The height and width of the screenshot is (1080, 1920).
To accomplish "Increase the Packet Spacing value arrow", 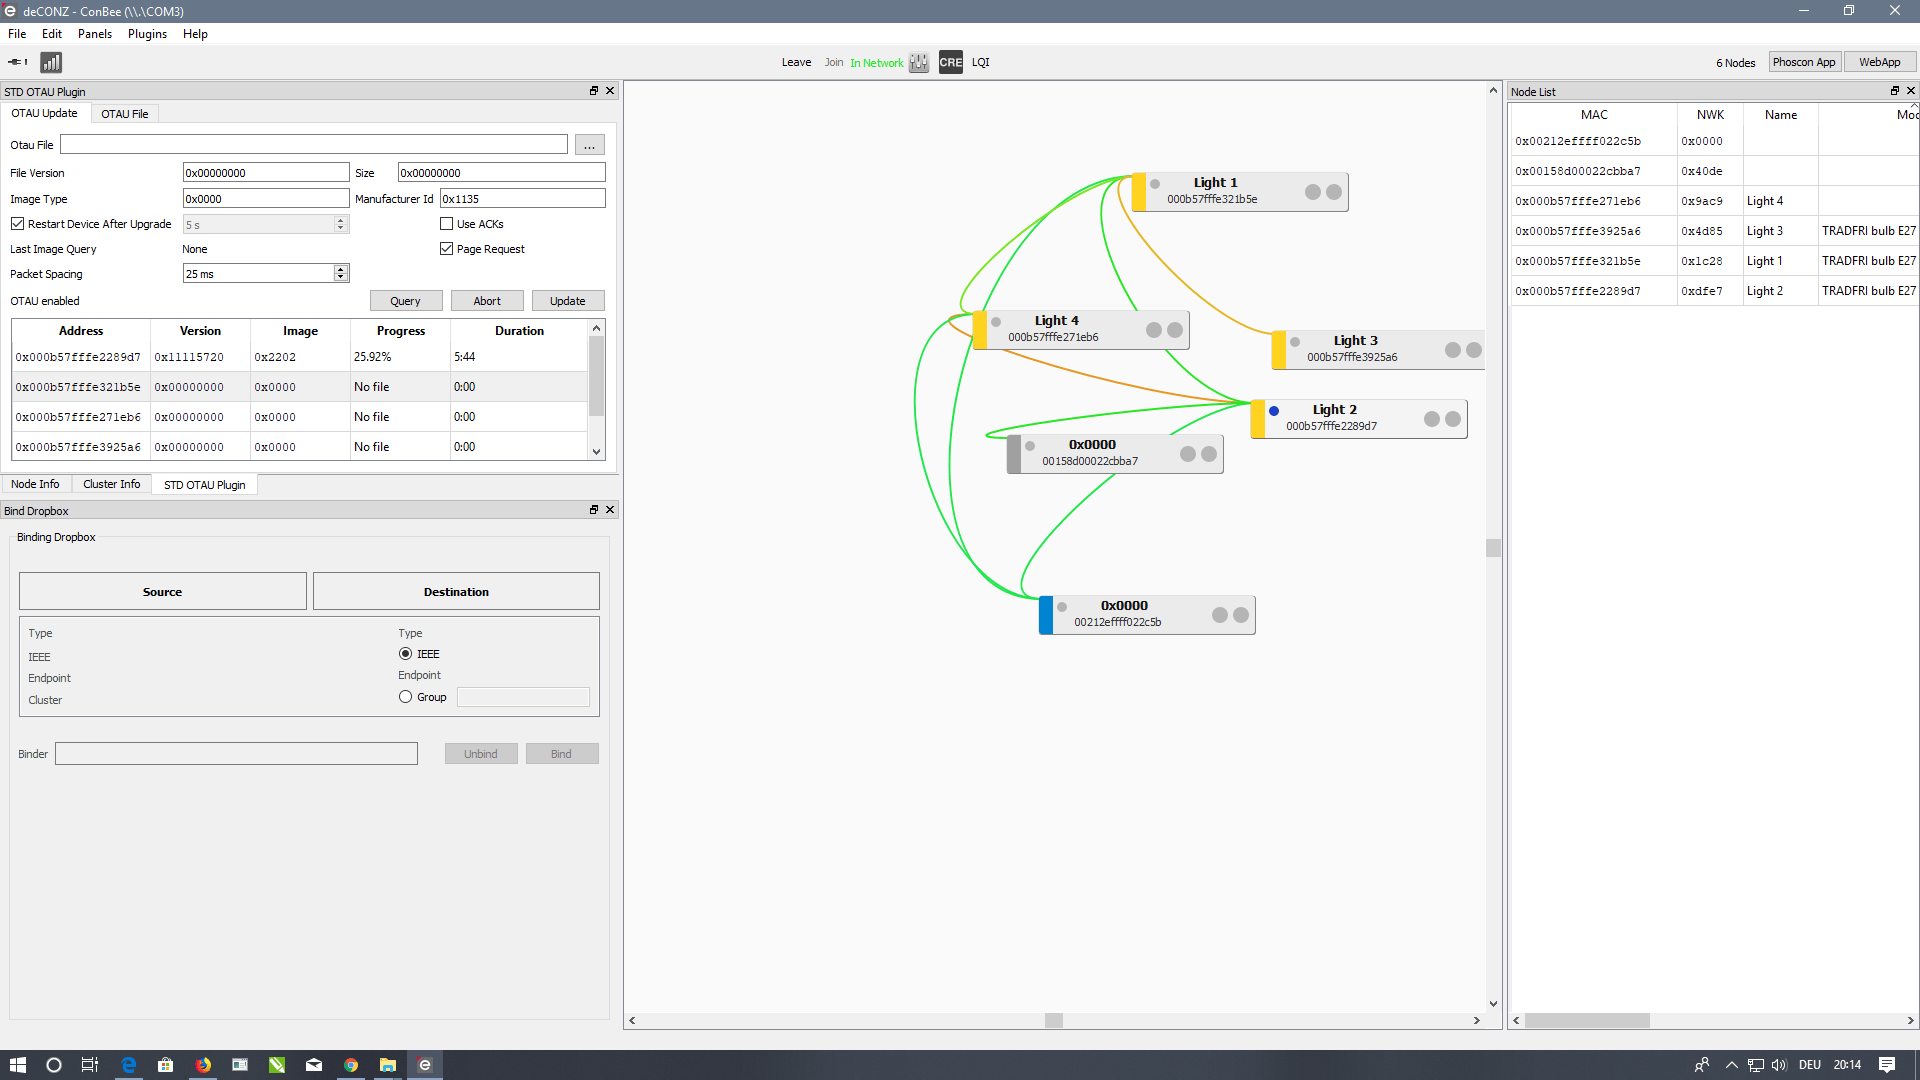I will point(341,270).
